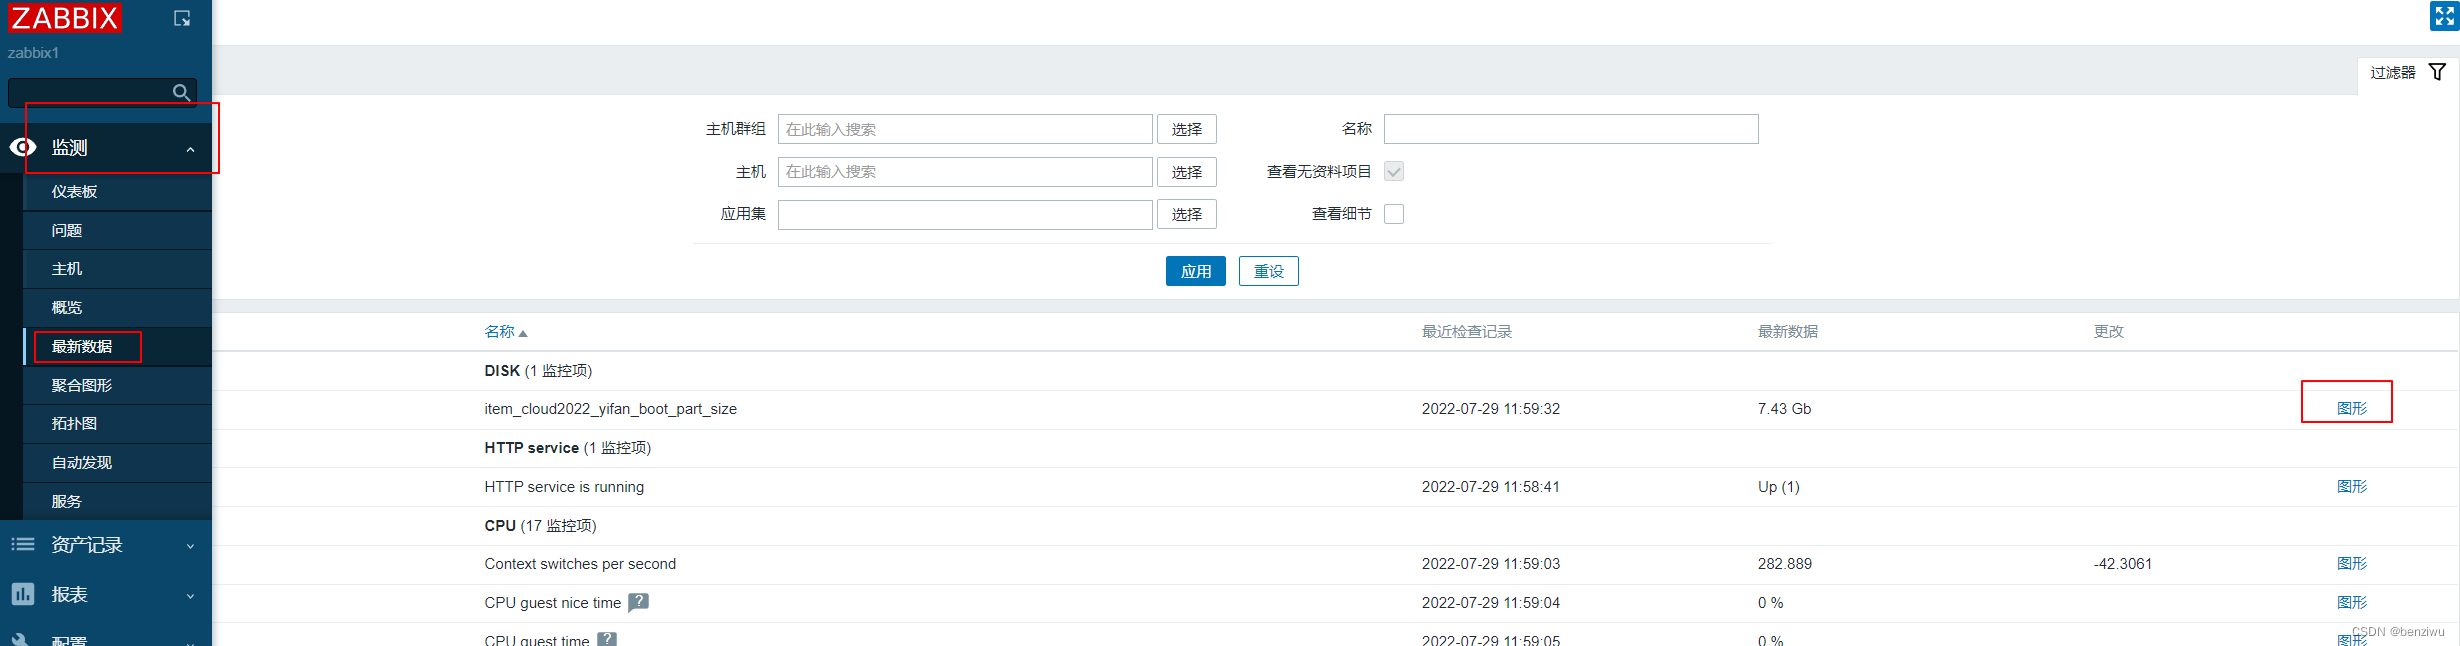Click the HTTP service (1 监控项) group row
The image size is (2460, 646).
(x=1335, y=448)
